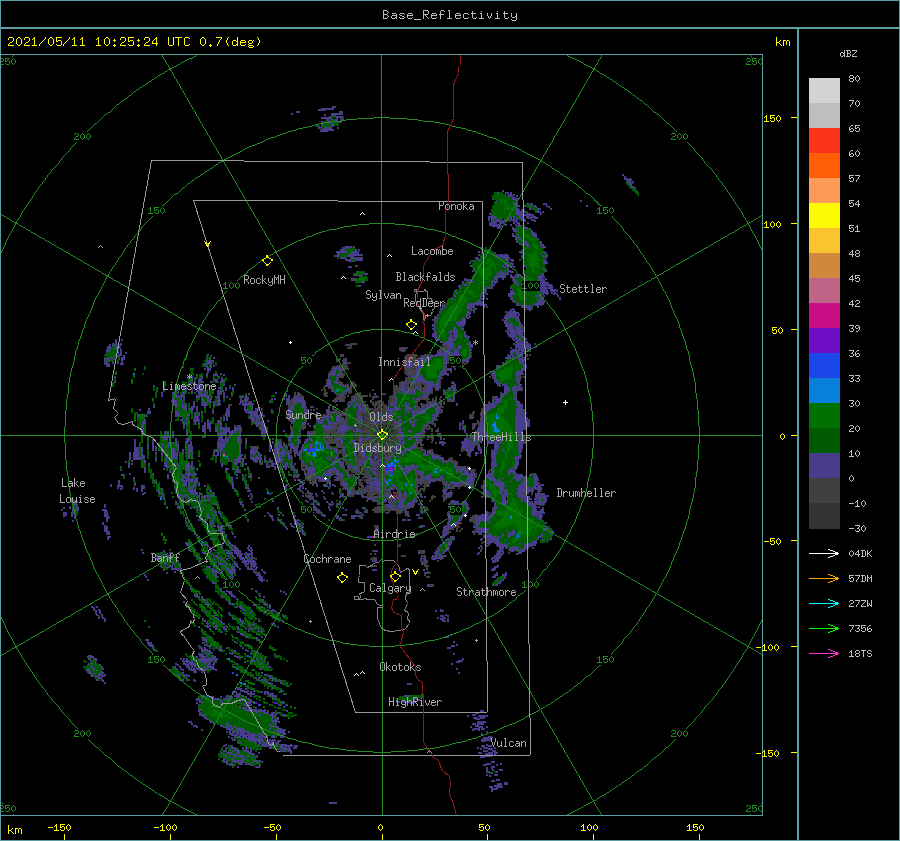The image size is (900, 841).
Task: Click the Drumheller label
Action: (x=586, y=493)
